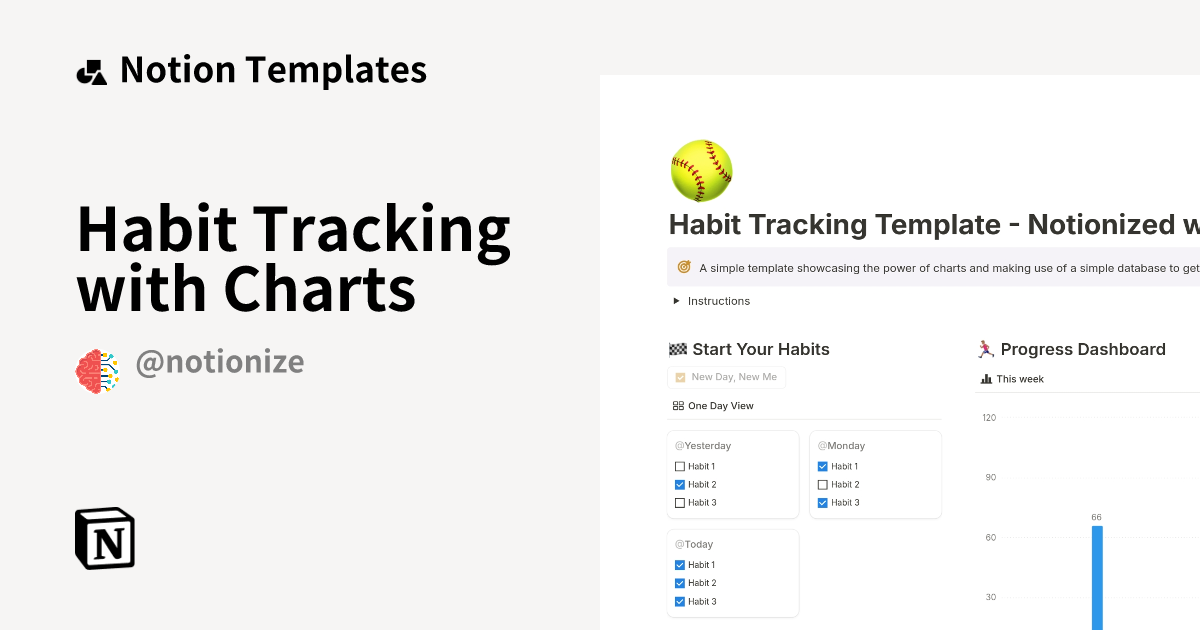Viewport: 1200px width, 630px height.
Task: Select the Notion logo in the bottom left
Action: [x=104, y=538]
